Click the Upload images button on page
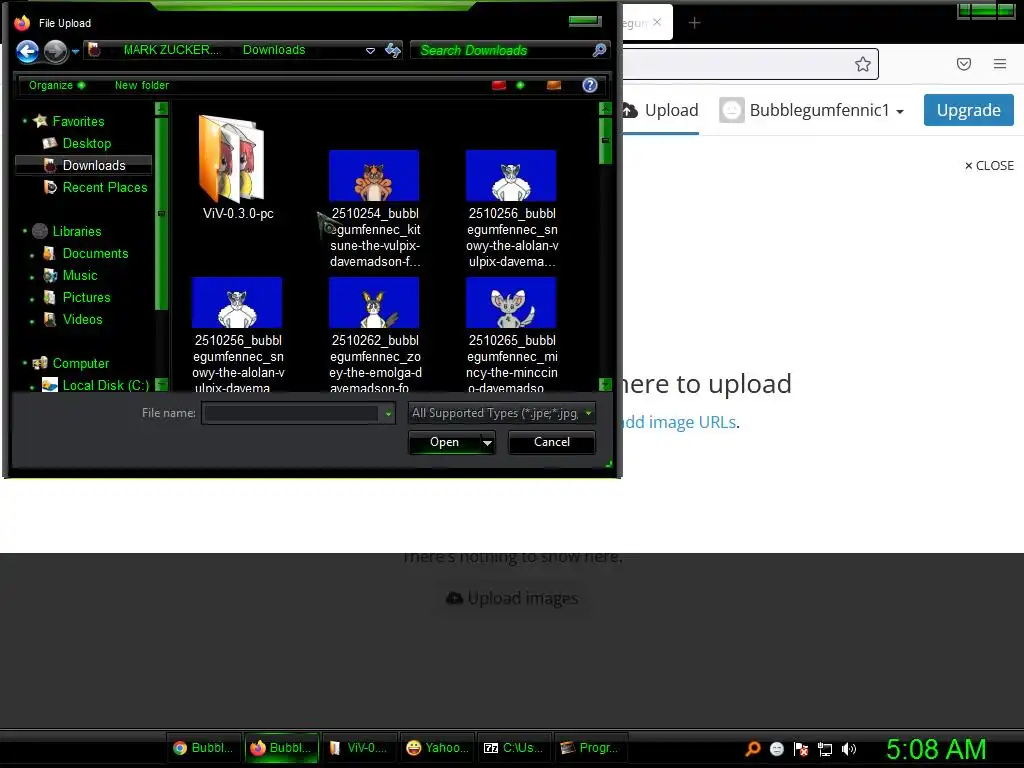Image resolution: width=1024 pixels, height=768 pixels. [x=512, y=598]
